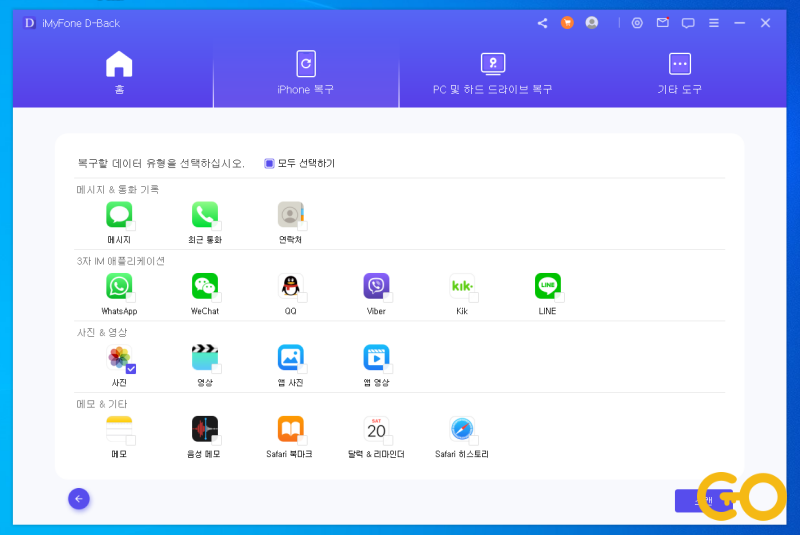This screenshot has width=800, height=535.
Task: Check the 연락처 checkbox
Action: [x=303, y=226]
